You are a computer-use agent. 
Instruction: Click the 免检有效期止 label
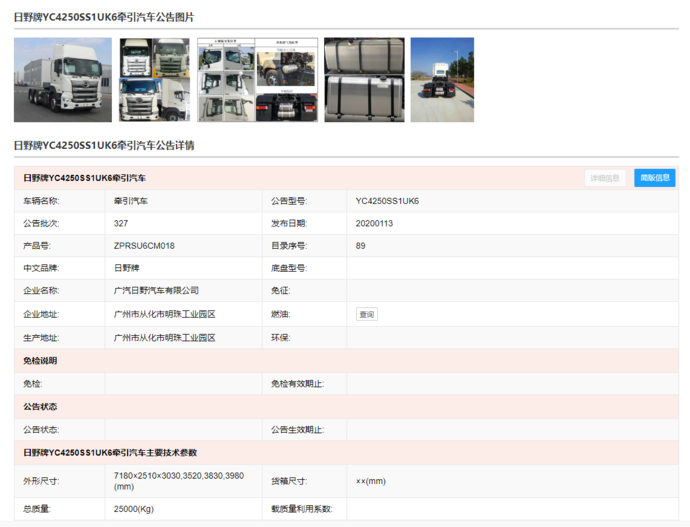[297, 384]
